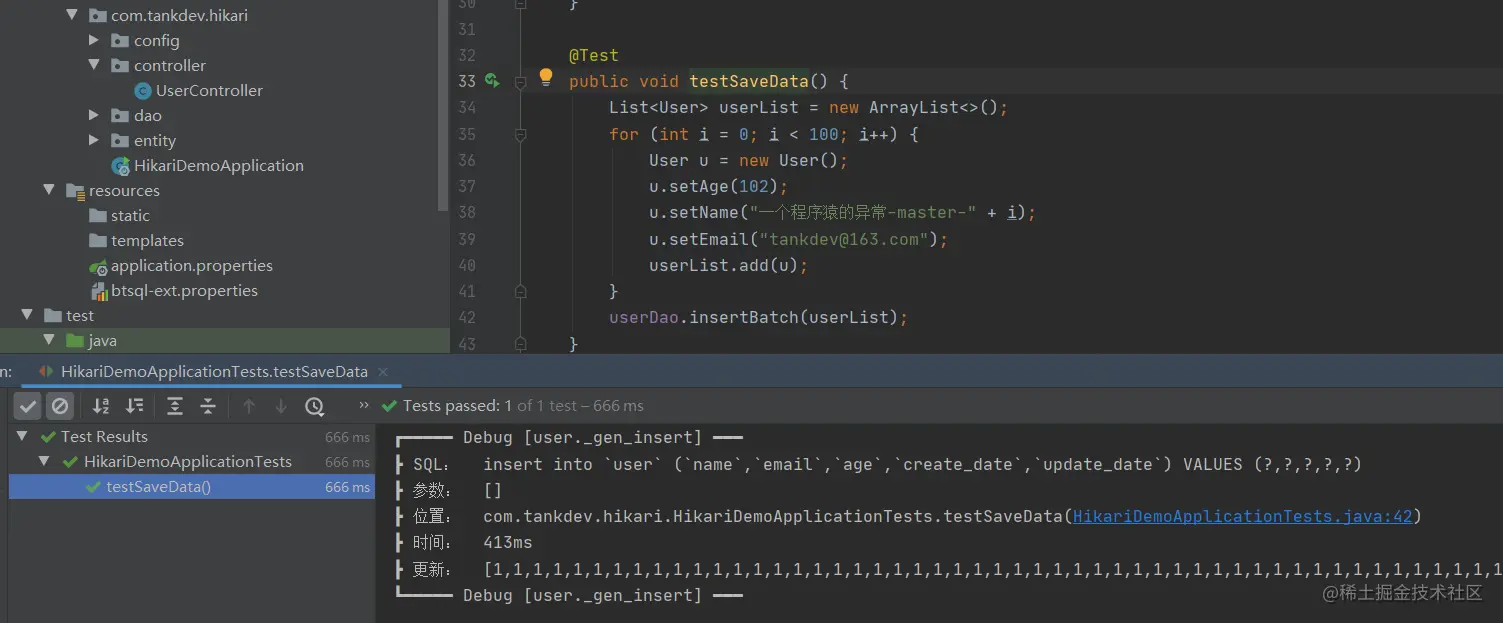This screenshot has width=1503, height=623.
Task: Expand the dao package
Action: pos(94,115)
